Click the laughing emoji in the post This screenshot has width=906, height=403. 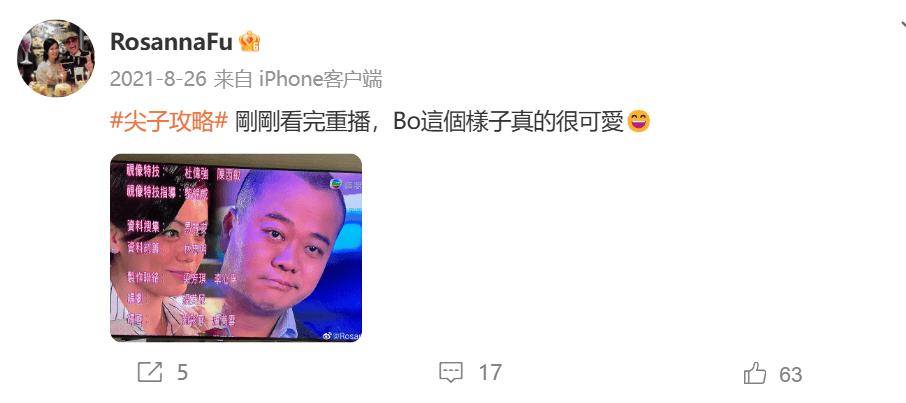pyautogui.click(x=638, y=121)
